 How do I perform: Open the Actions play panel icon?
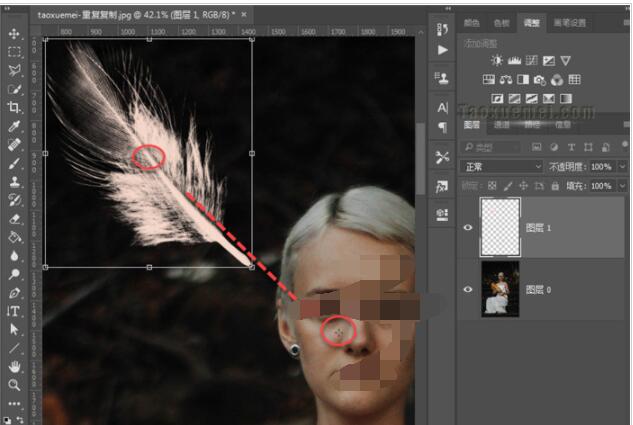[x=442, y=50]
